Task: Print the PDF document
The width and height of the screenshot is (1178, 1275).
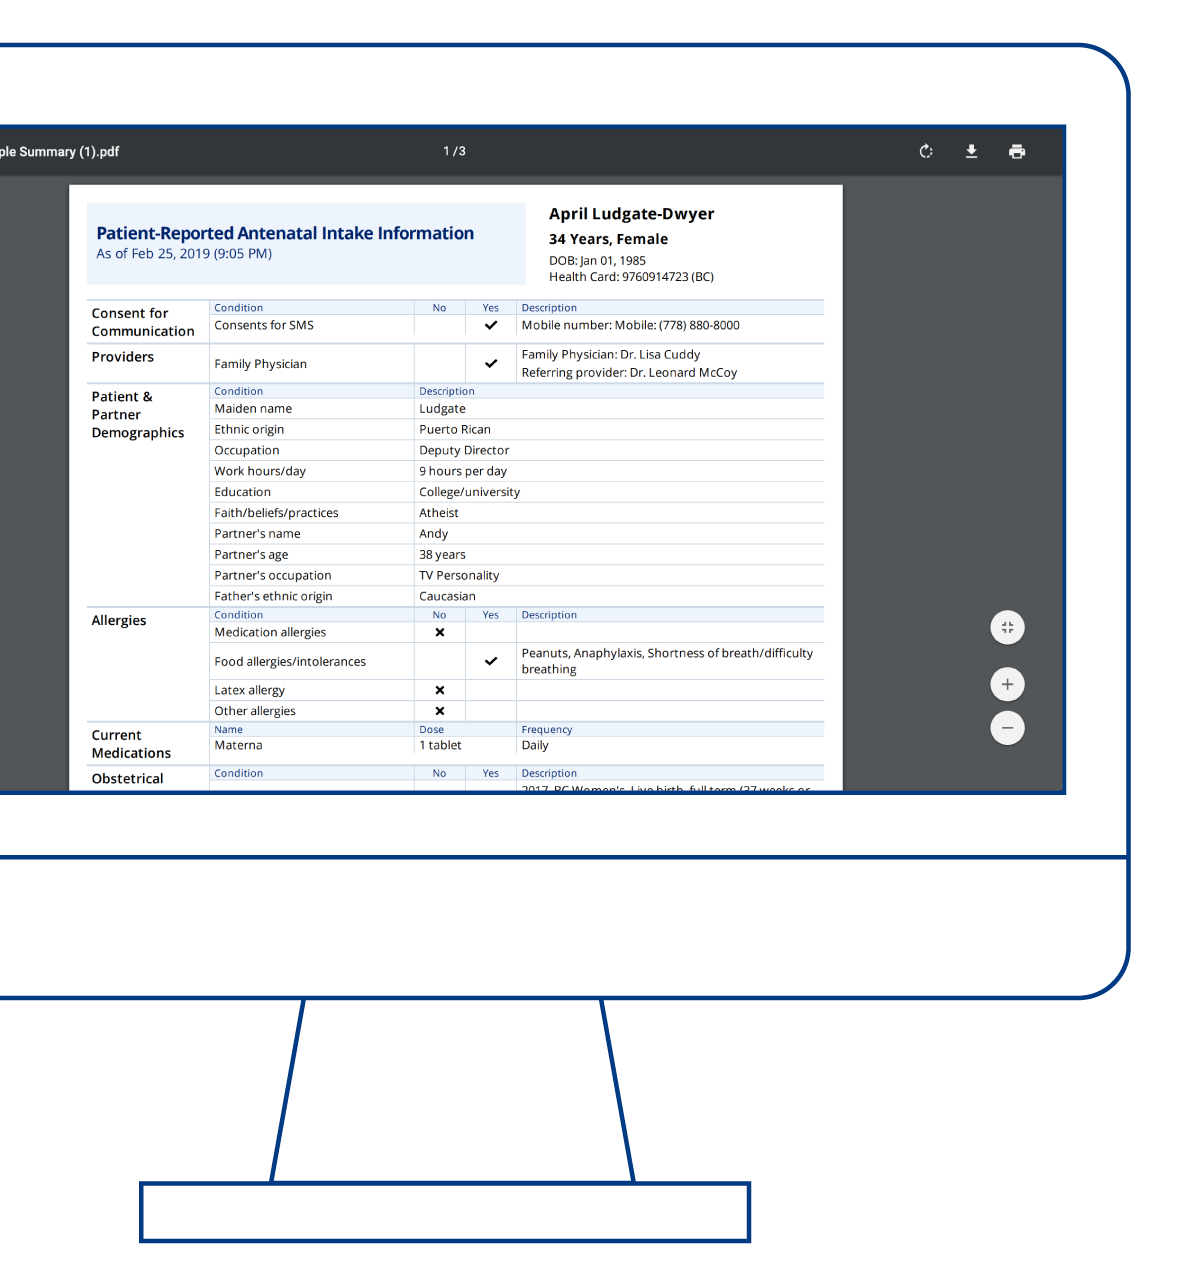Action: (1017, 151)
